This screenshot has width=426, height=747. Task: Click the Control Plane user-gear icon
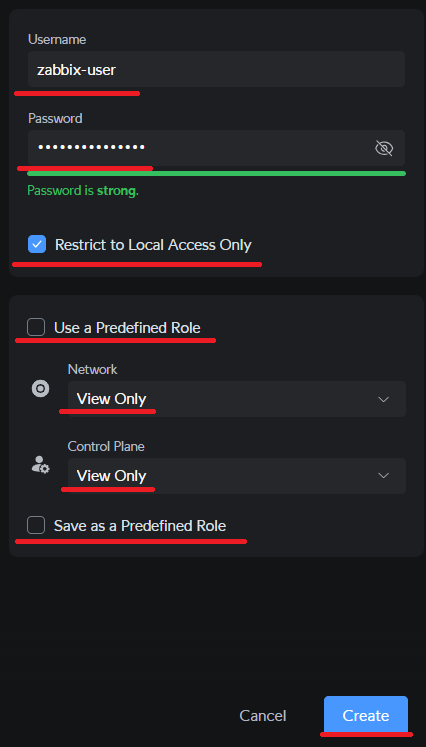tap(41, 464)
